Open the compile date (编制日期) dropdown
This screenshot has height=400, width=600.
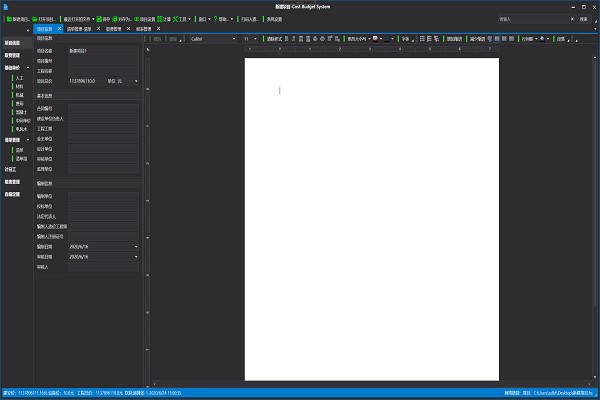[x=137, y=246]
